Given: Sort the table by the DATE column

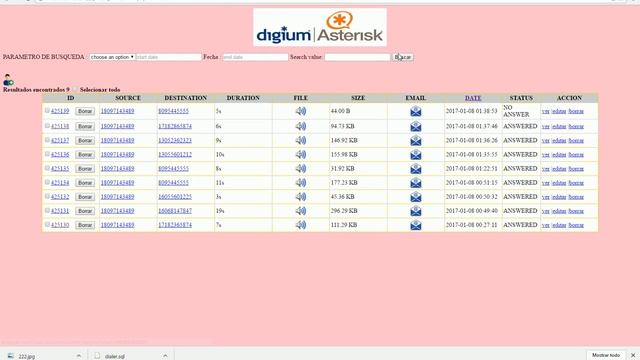Looking at the screenshot, I should point(473,98).
